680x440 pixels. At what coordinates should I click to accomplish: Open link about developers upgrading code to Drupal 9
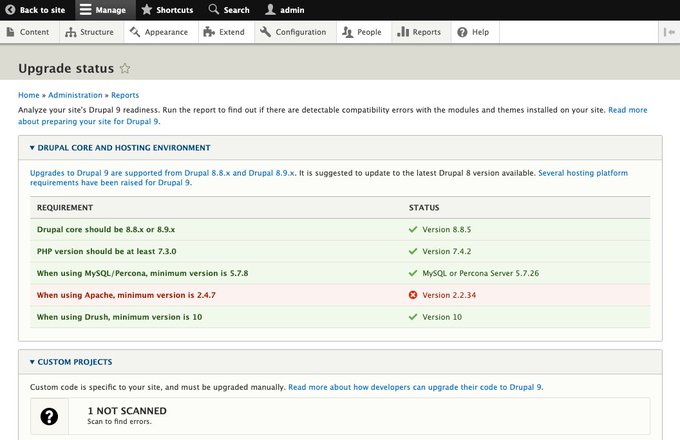415,387
